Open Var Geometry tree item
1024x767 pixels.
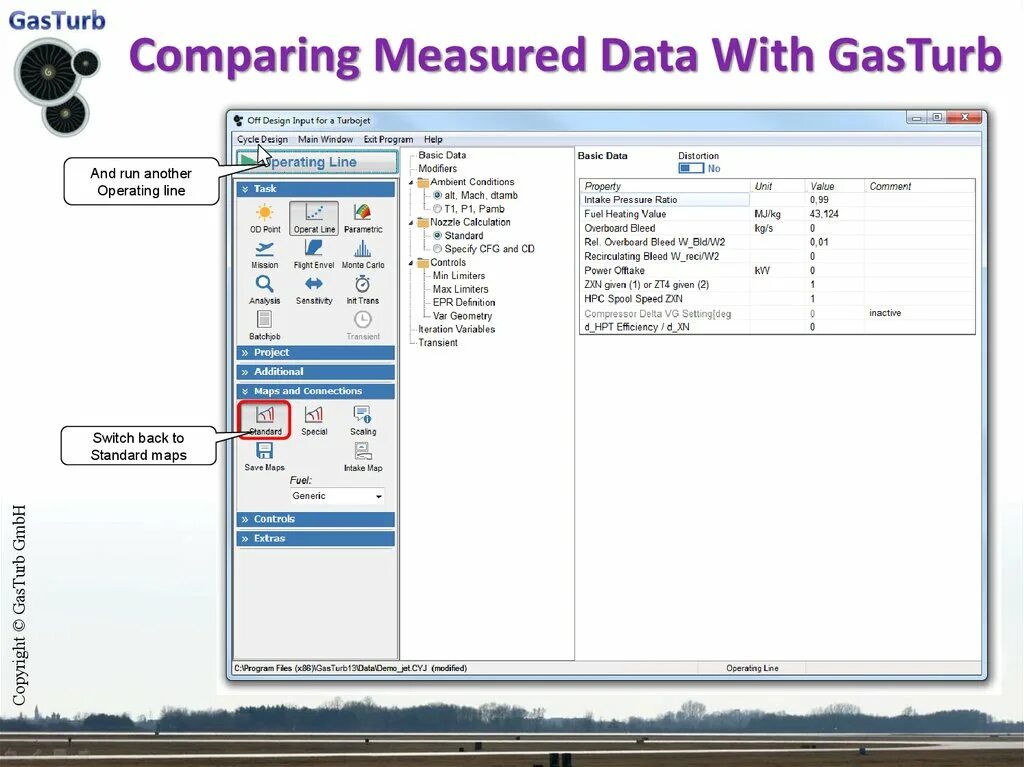coord(462,316)
